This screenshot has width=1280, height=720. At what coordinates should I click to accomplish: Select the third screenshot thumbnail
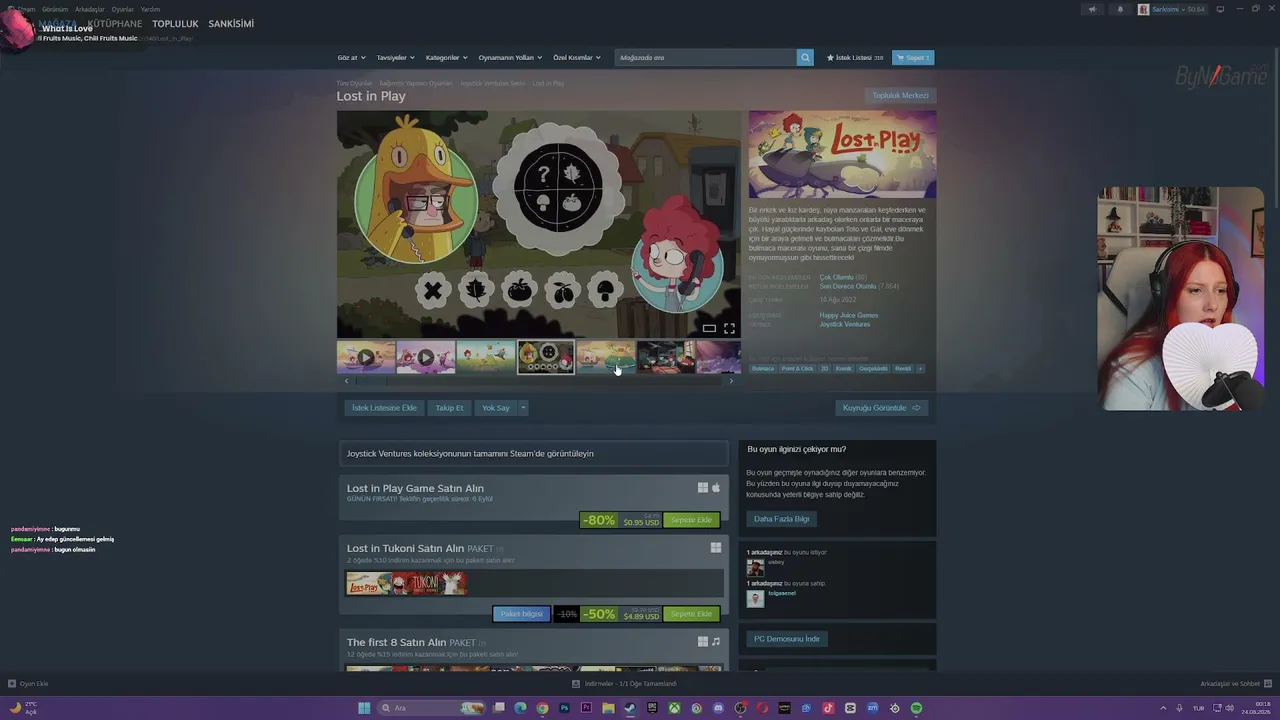[x=486, y=357]
